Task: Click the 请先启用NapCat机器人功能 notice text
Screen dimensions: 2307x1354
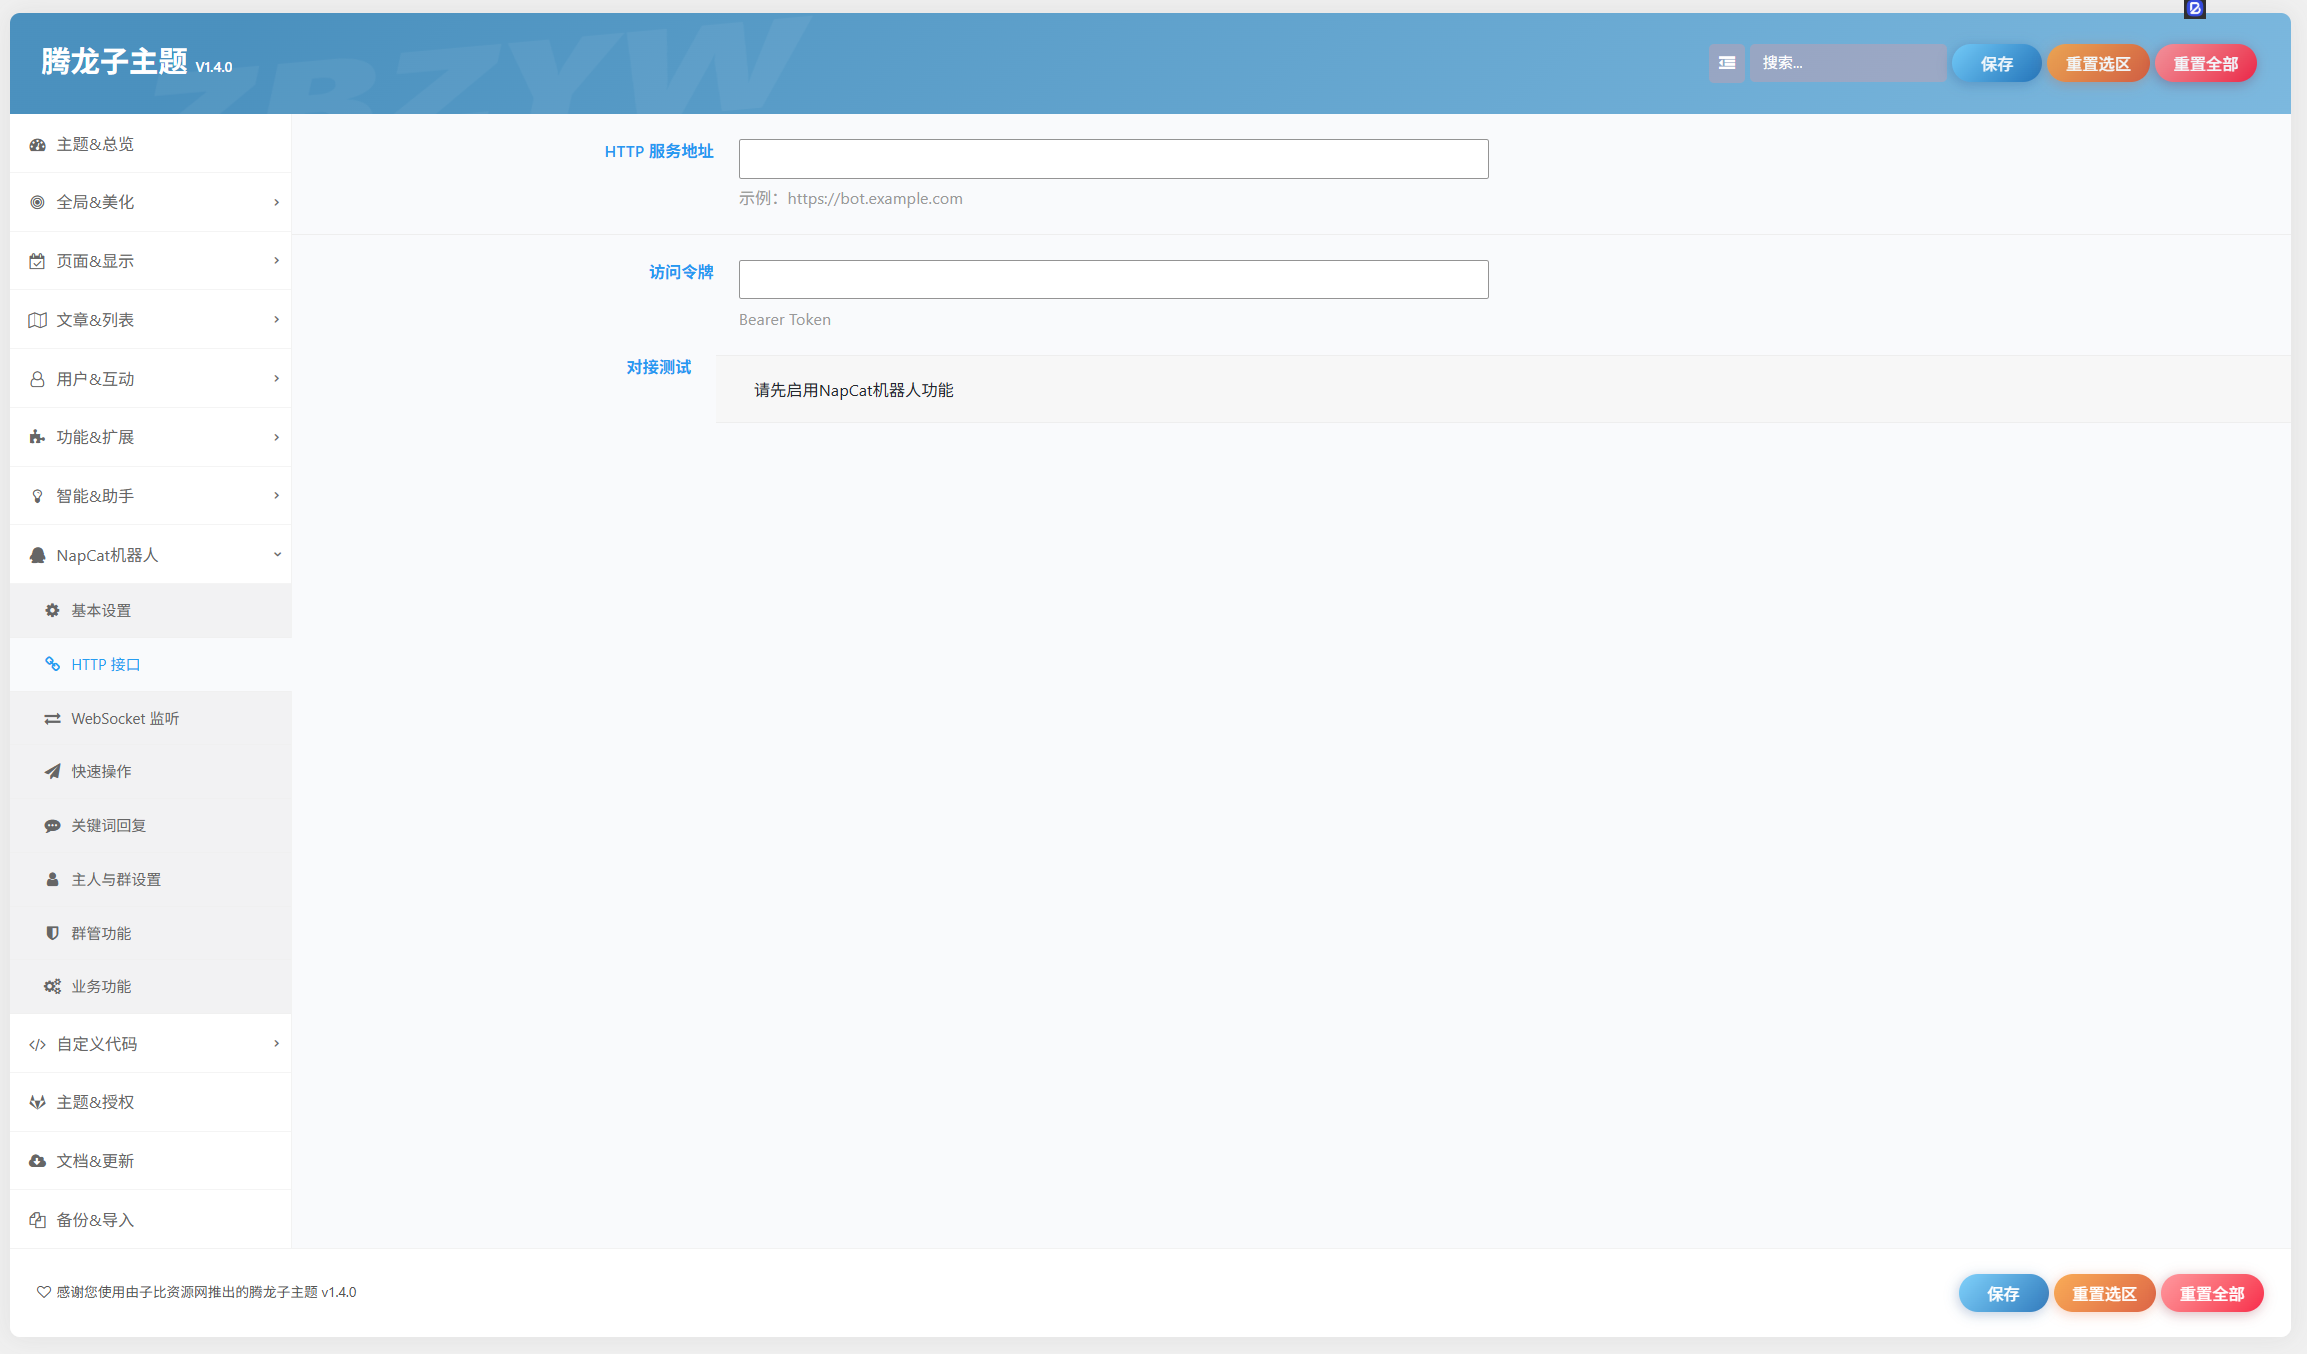Action: (x=853, y=390)
